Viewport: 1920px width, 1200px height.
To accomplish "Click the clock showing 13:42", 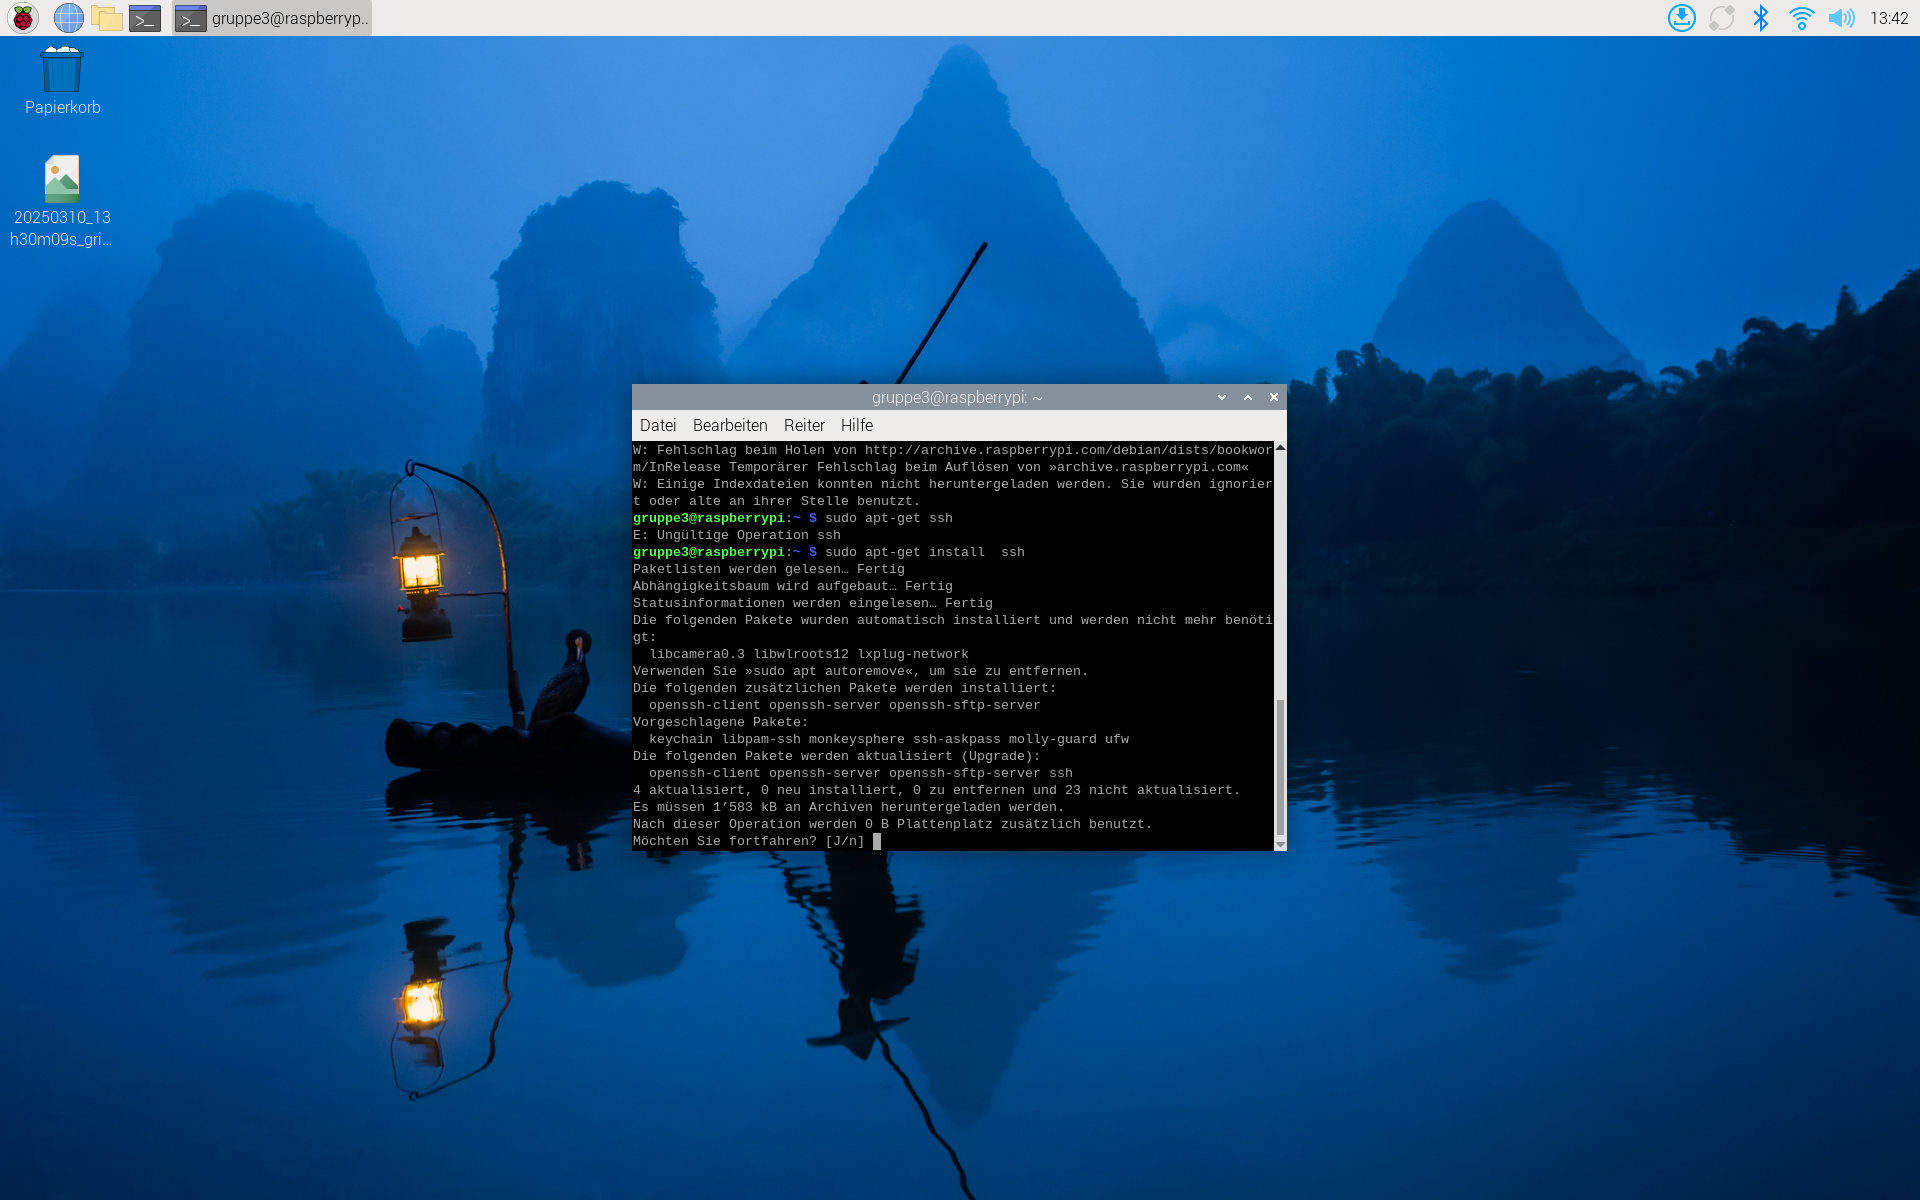I will coord(1888,18).
